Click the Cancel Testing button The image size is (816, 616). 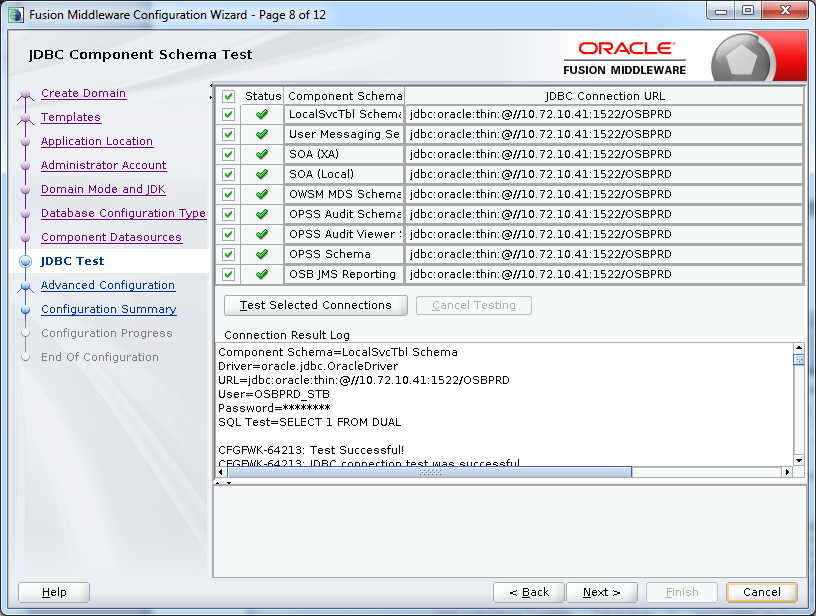pyautogui.click(x=474, y=305)
